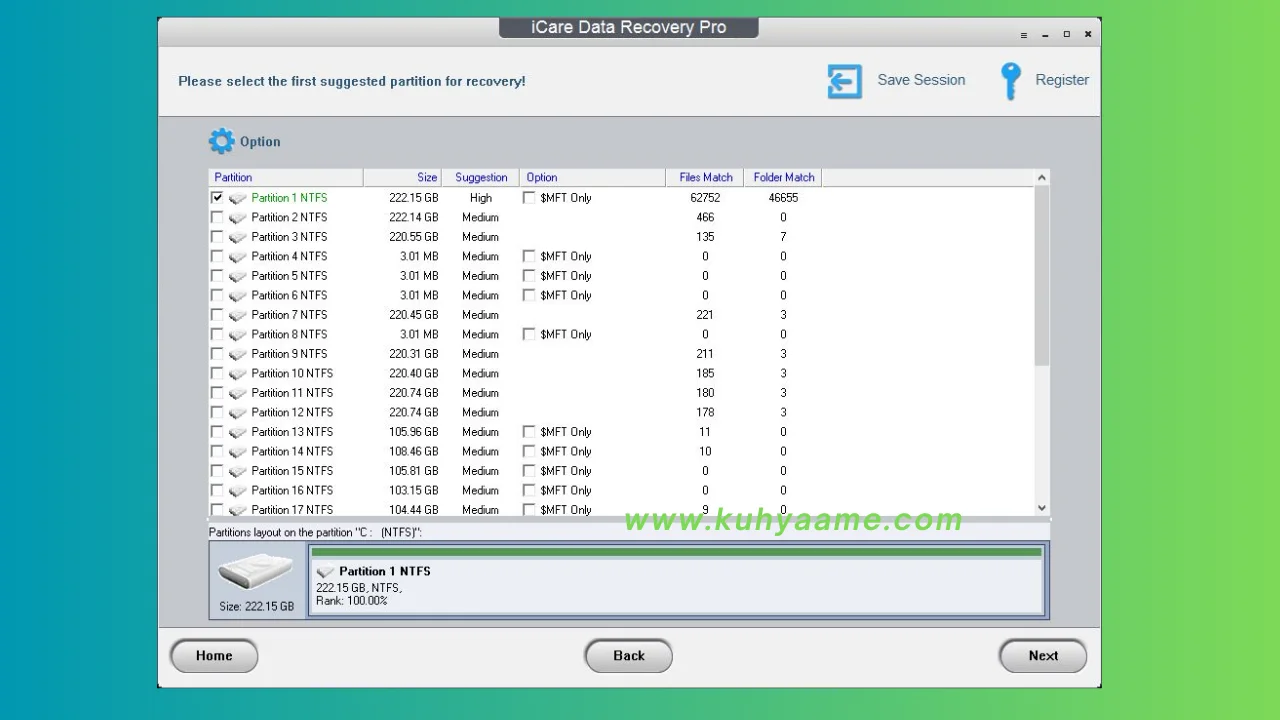Click drive icon of Partition 6 NTFS row
Screen dimensions: 1280x720
[x=237, y=296]
